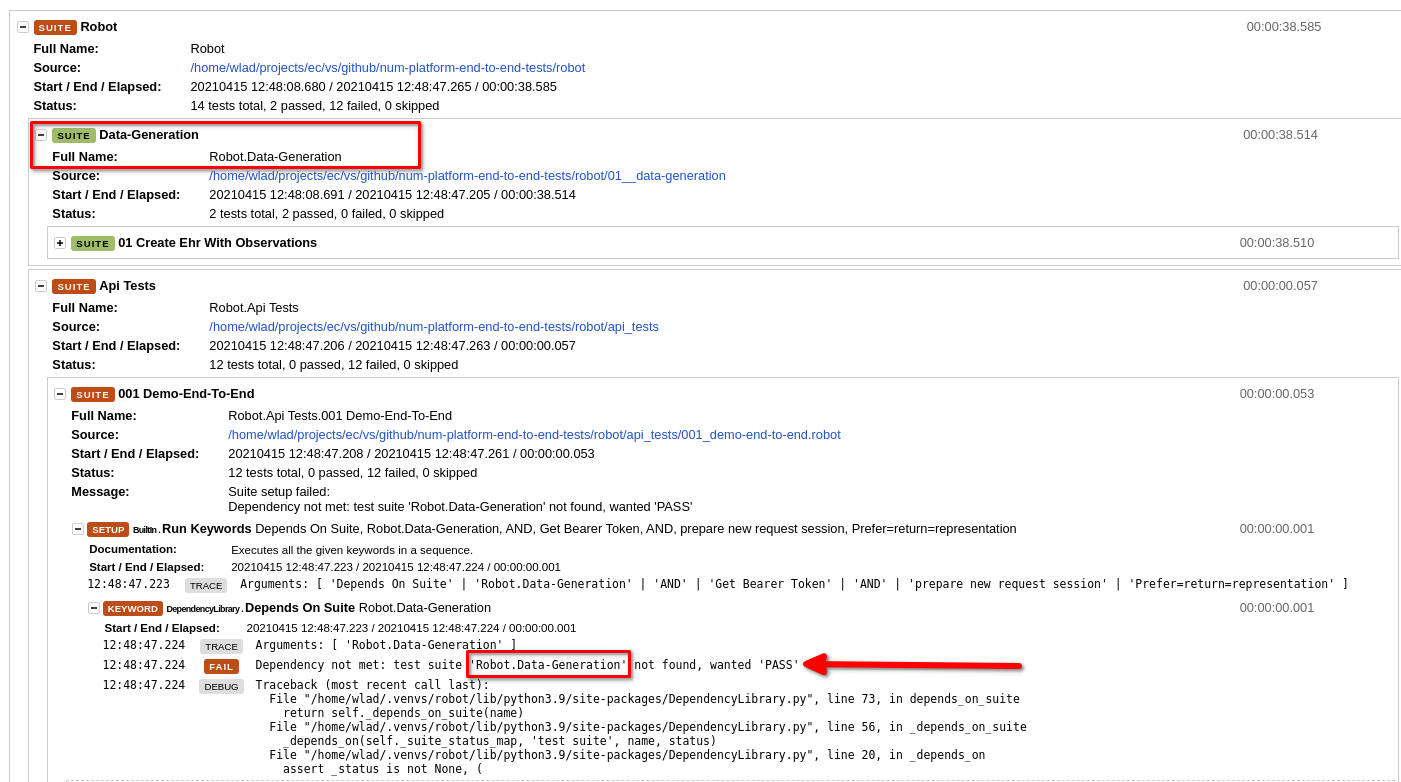Collapse the Api Tests suite
The image size is (1401, 782).
(x=41, y=285)
